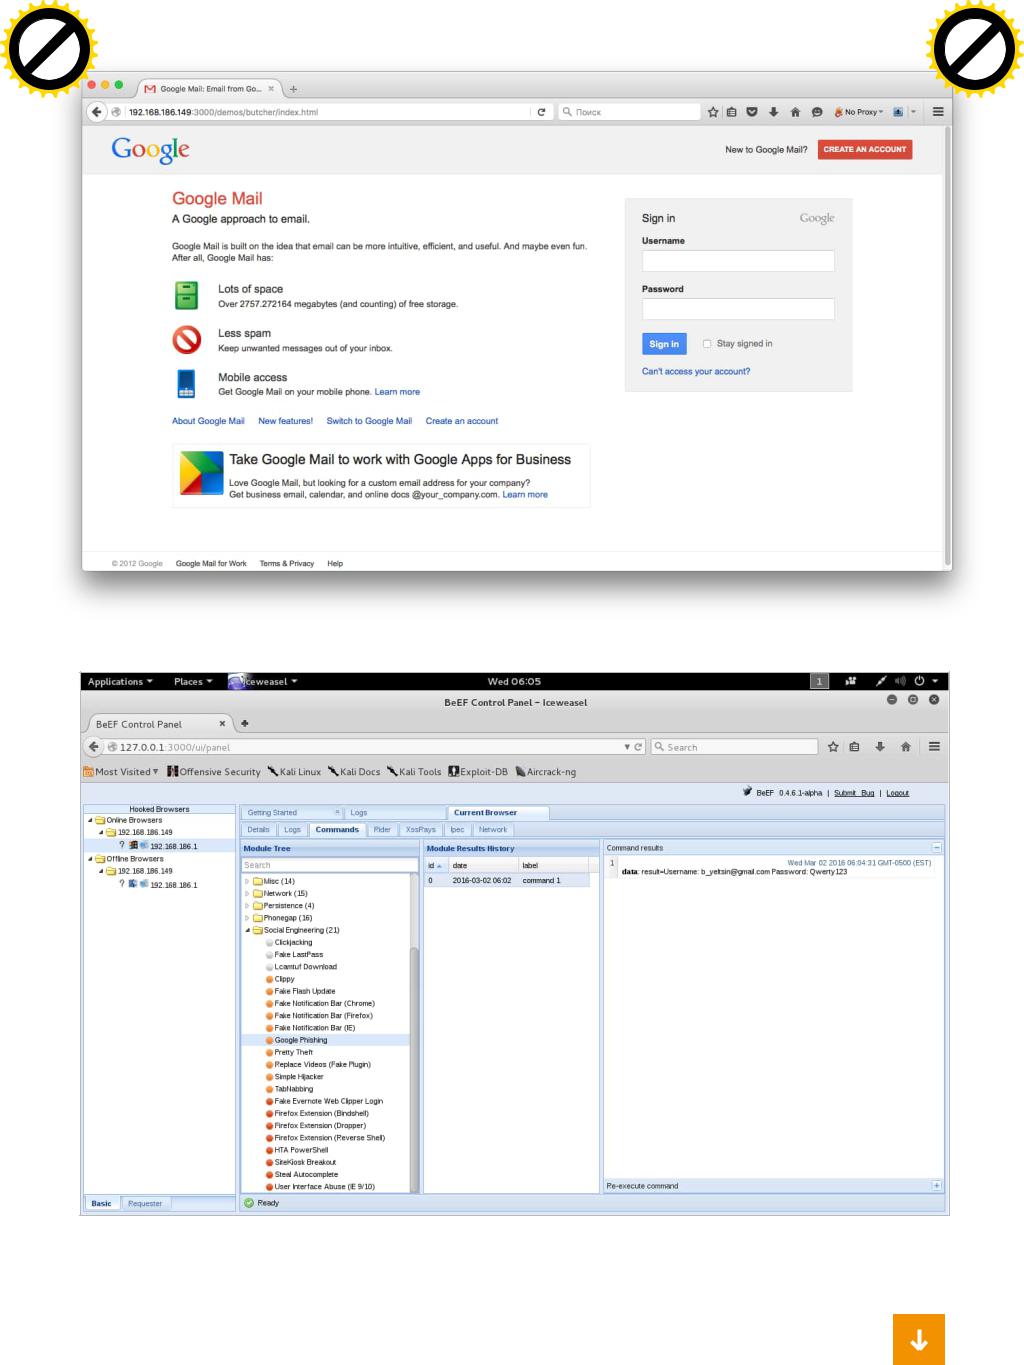Open the Details tab in BeEF
The height and width of the screenshot is (1365, 1024).
(x=259, y=829)
